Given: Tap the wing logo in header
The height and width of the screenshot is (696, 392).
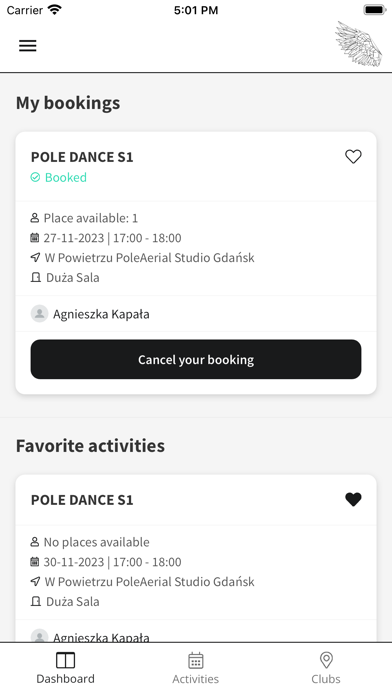Looking at the screenshot, I should [x=358, y=44].
